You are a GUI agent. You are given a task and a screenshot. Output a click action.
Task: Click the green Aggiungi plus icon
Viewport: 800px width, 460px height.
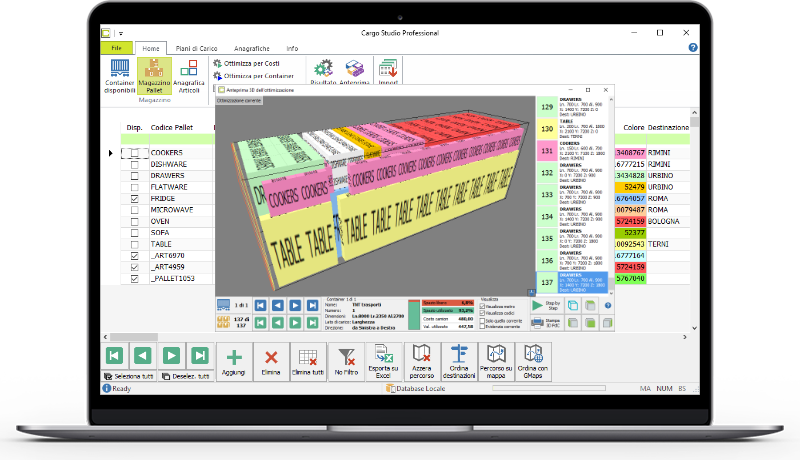(235, 357)
